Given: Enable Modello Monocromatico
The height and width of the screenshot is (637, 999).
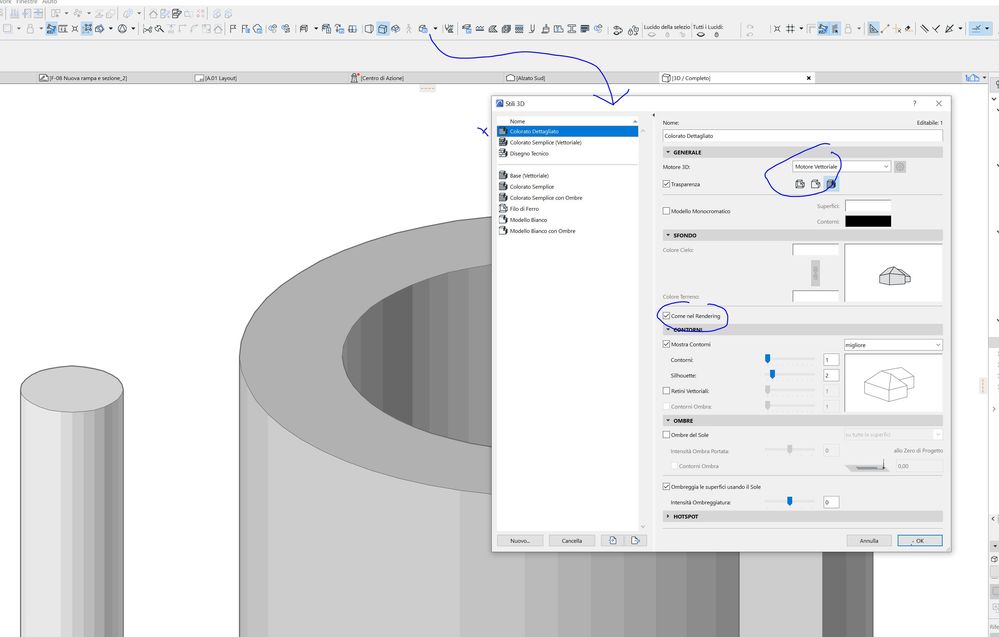Looking at the screenshot, I should [667, 211].
